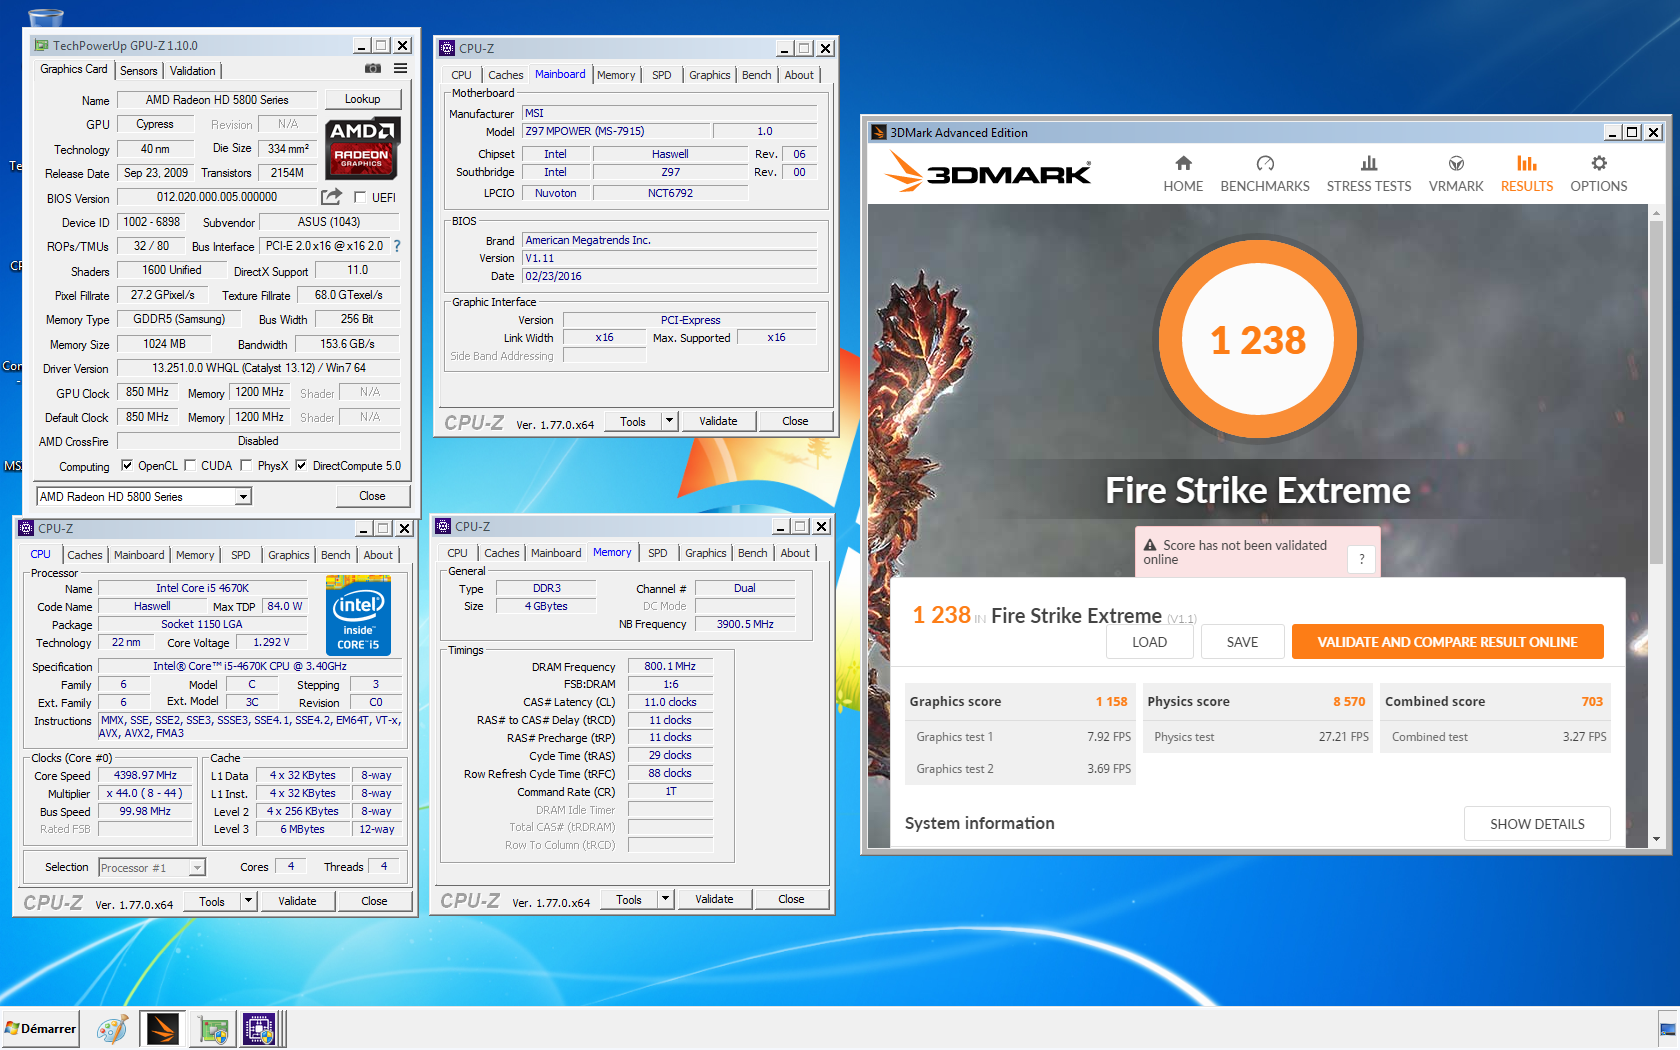Switch to Validation tab in GPU-Z
The height and width of the screenshot is (1050, 1680).
pyautogui.click(x=192, y=71)
